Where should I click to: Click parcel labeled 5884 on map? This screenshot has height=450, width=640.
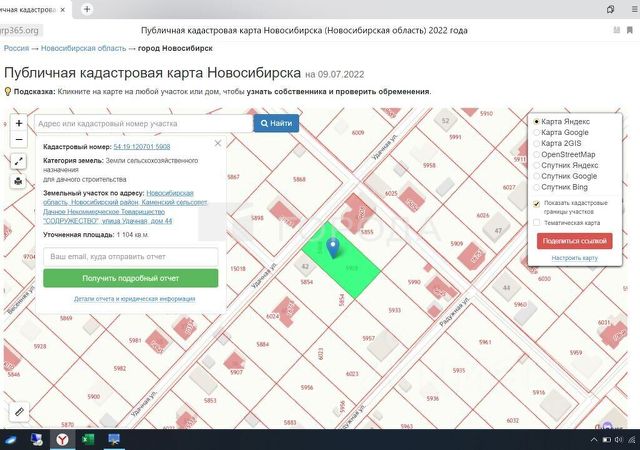pos(263,344)
